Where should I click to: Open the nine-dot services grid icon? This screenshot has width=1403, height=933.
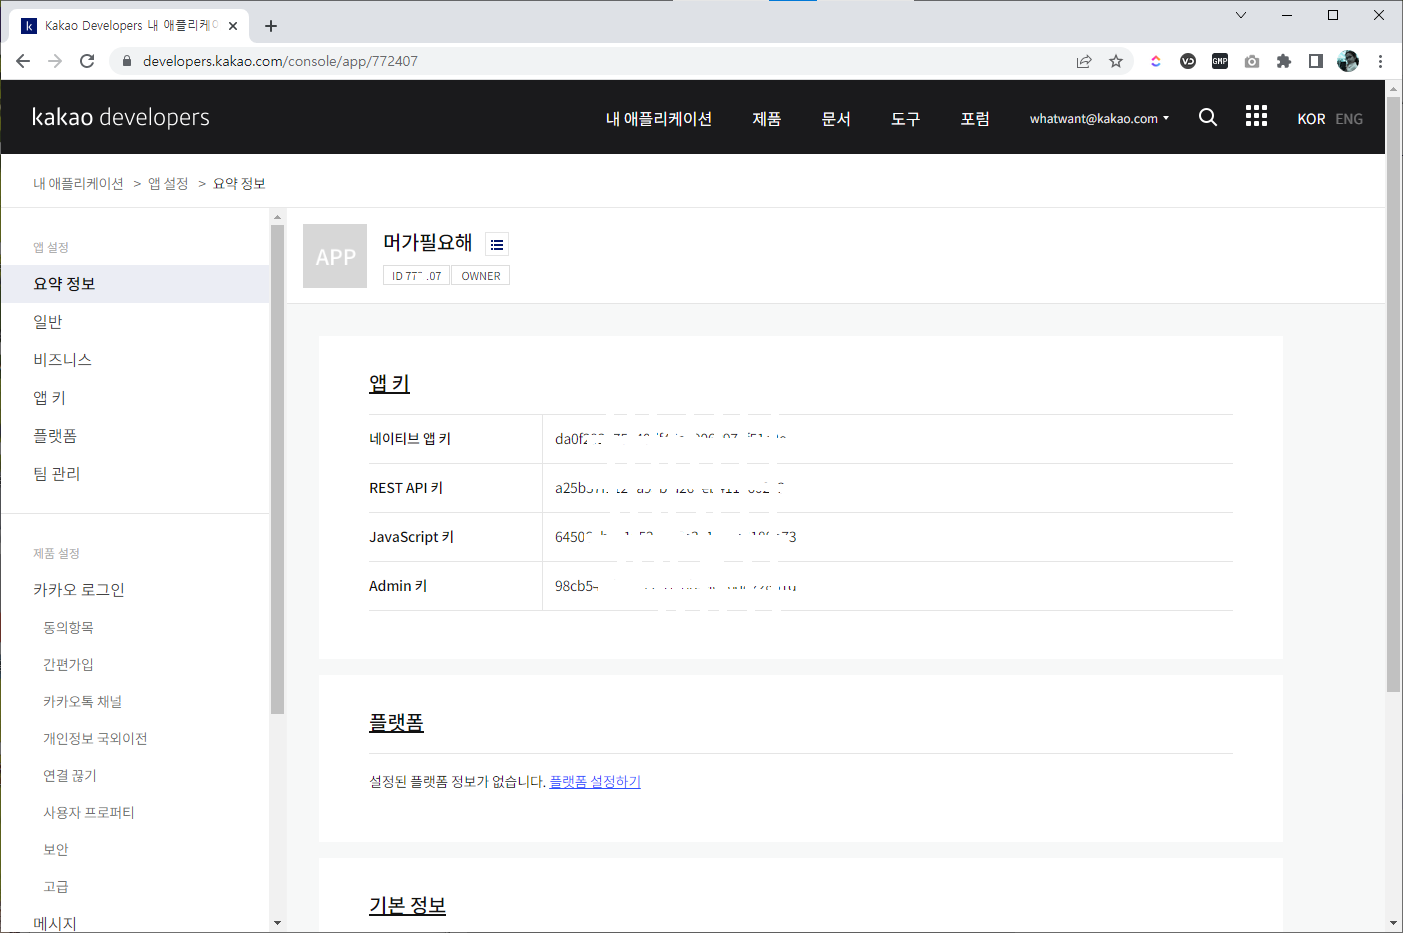tap(1256, 116)
